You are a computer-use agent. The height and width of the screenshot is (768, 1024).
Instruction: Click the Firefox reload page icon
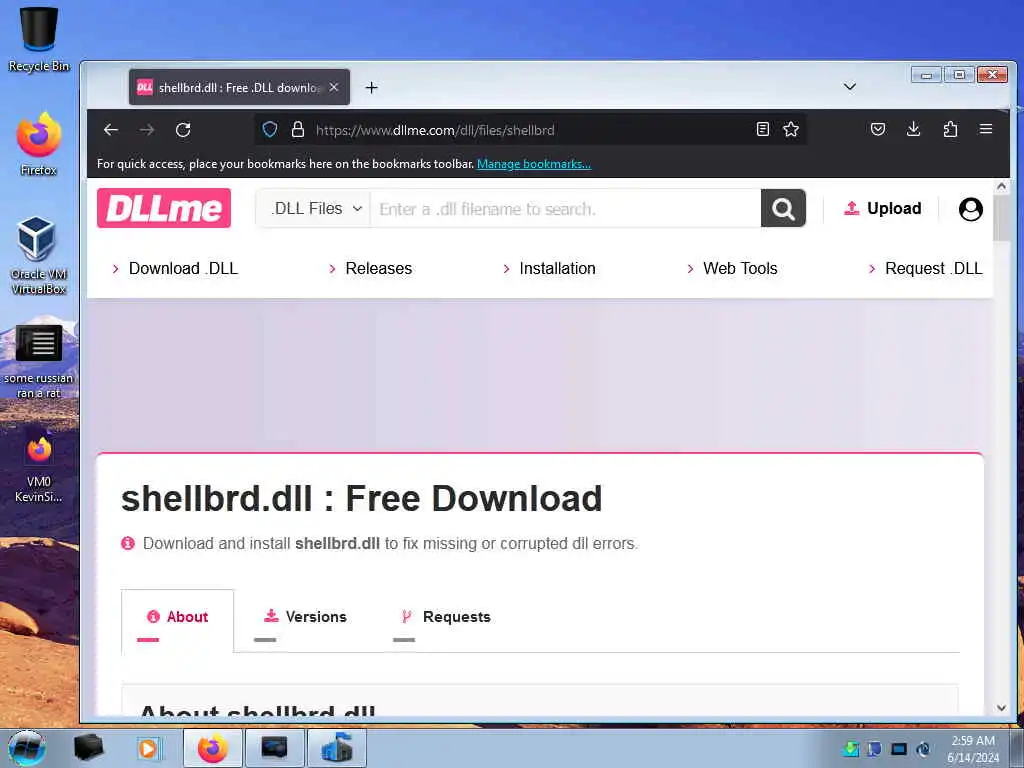[x=183, y=130]
